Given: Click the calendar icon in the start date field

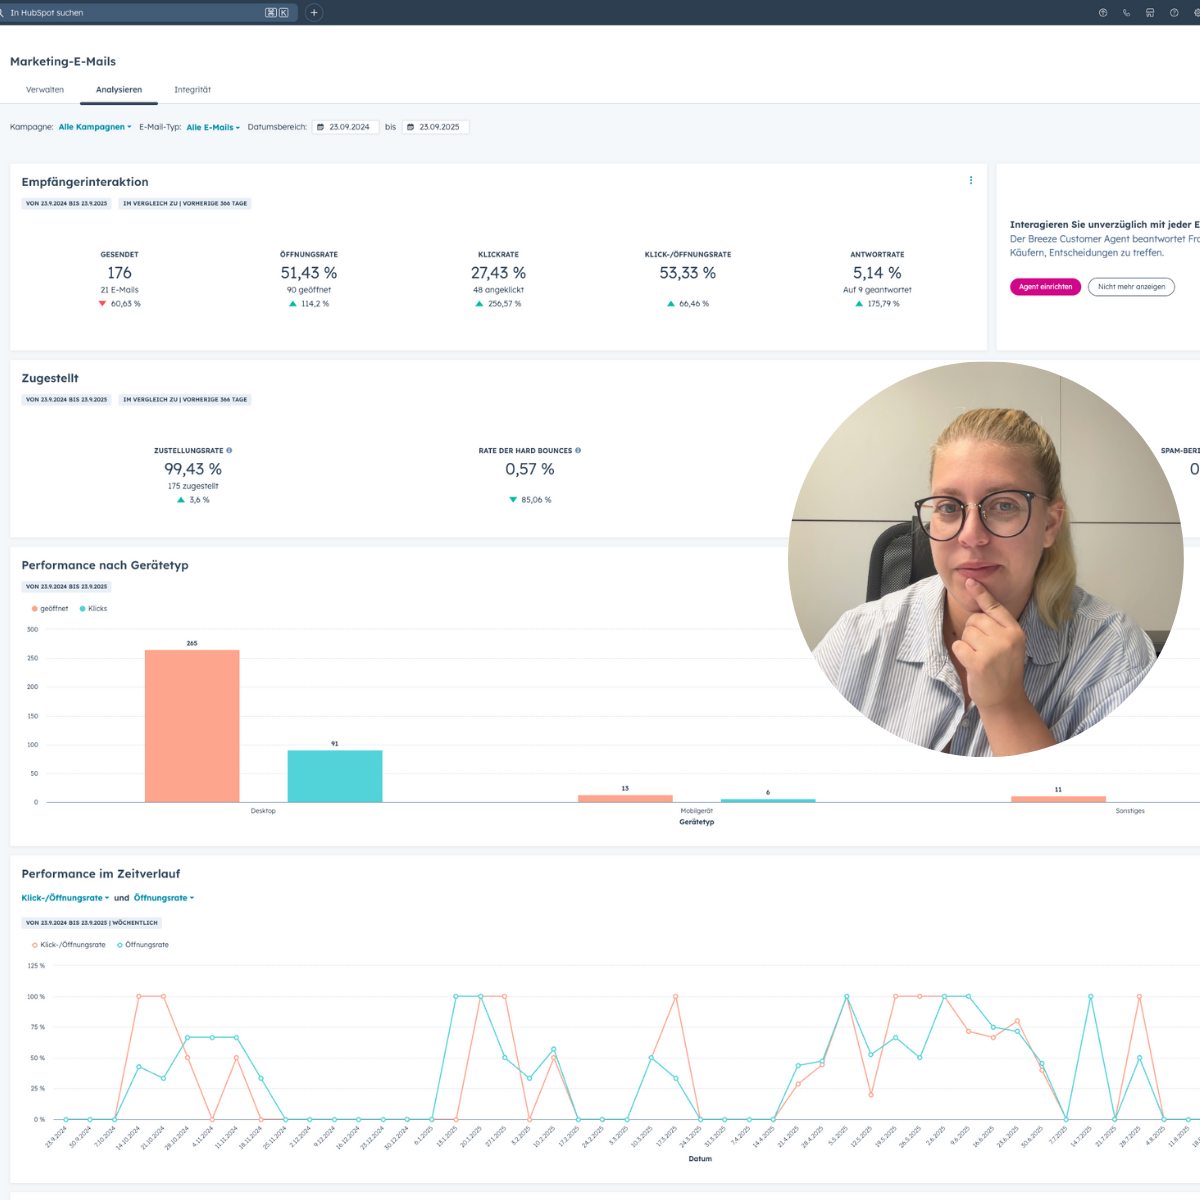Looking at the screenshot, I should pos(320,127).
